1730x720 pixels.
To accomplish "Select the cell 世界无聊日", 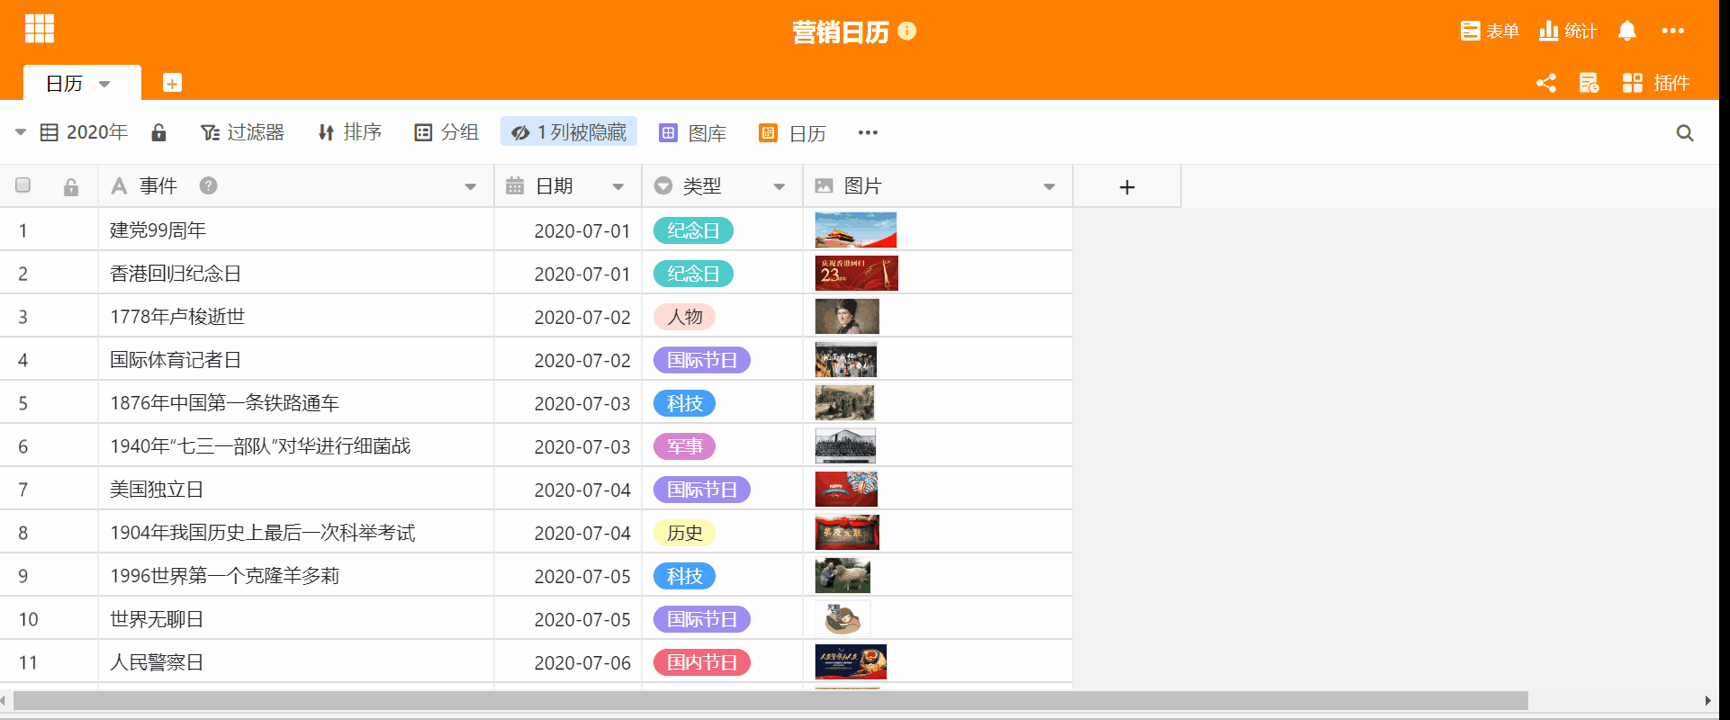I will click(x=296, y=619).
